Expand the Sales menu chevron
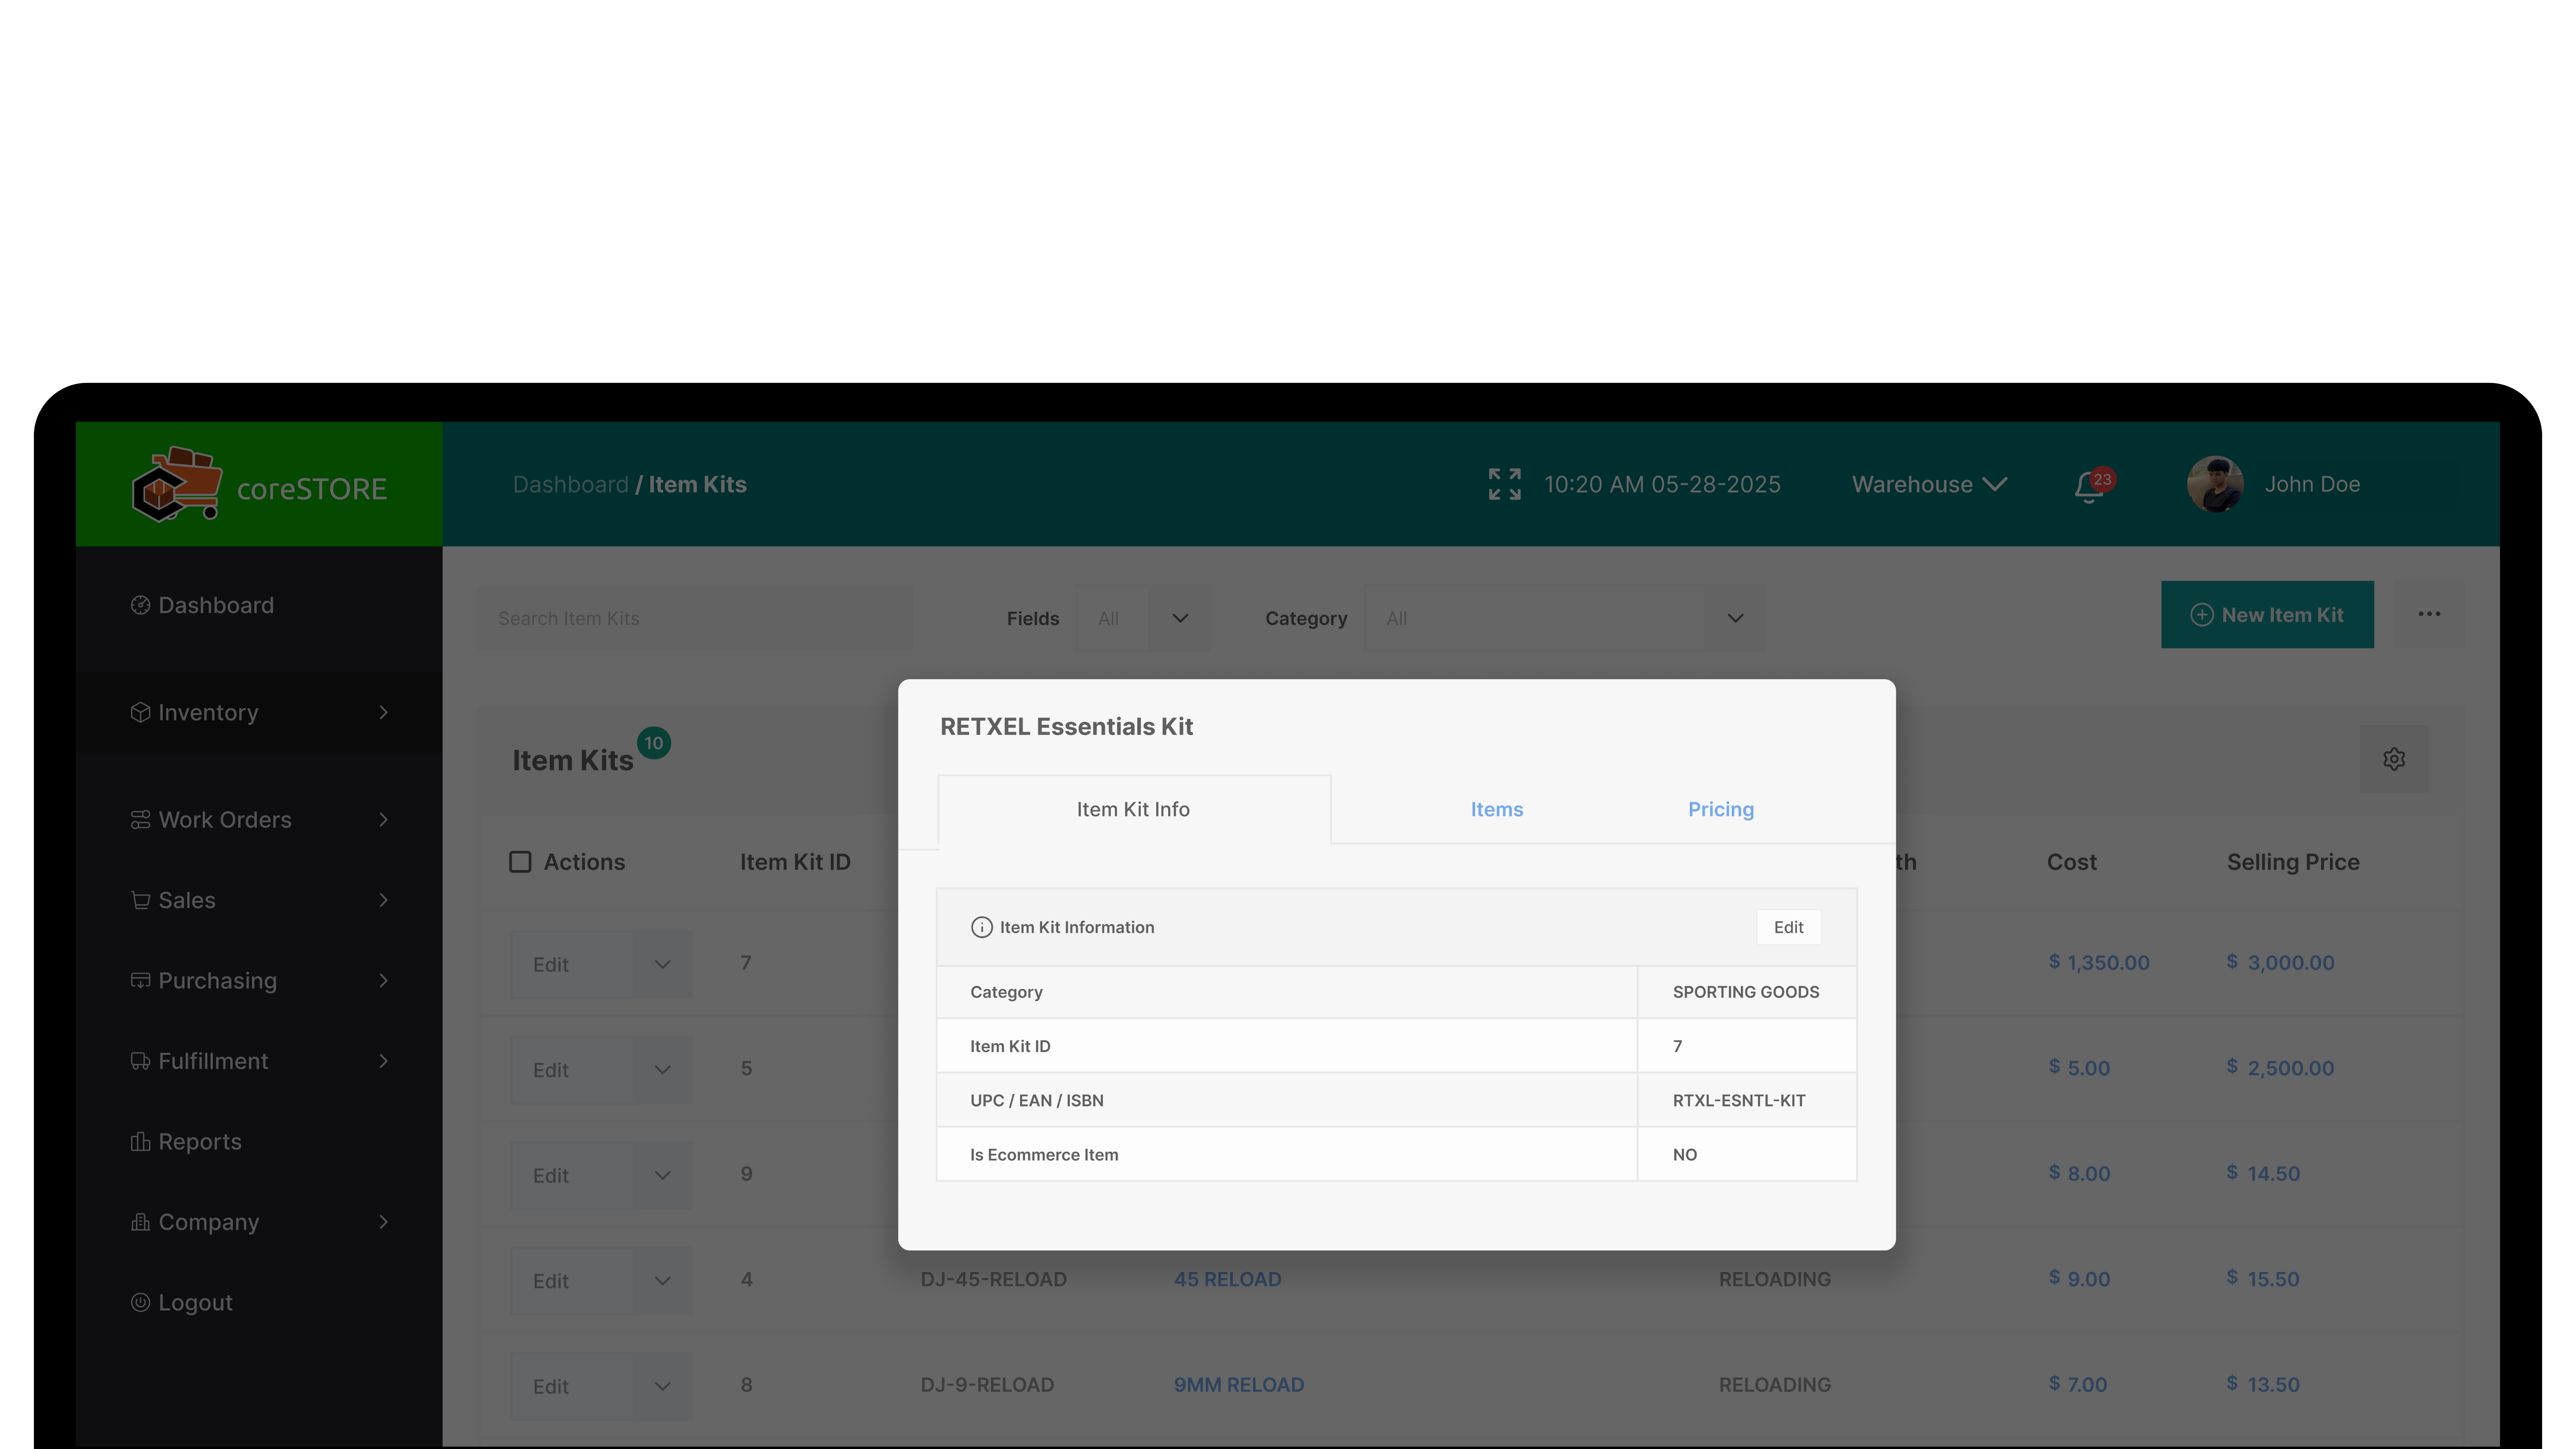2576x1449 pixels. click(383, 900)
